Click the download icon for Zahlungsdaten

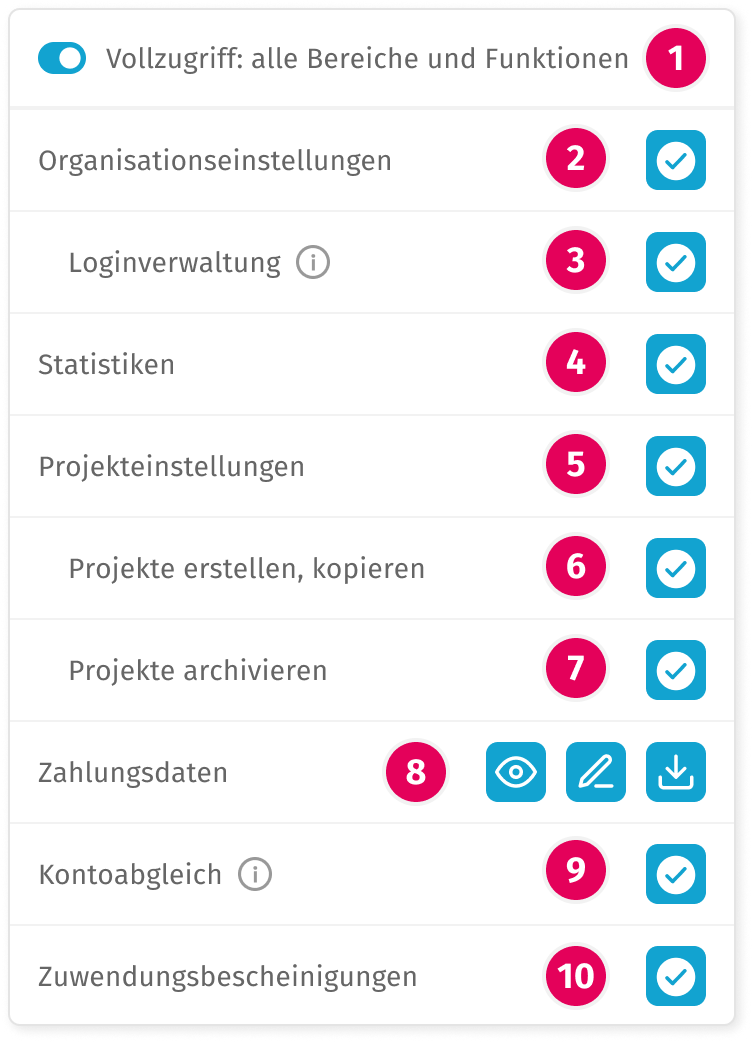pos(676,772)
